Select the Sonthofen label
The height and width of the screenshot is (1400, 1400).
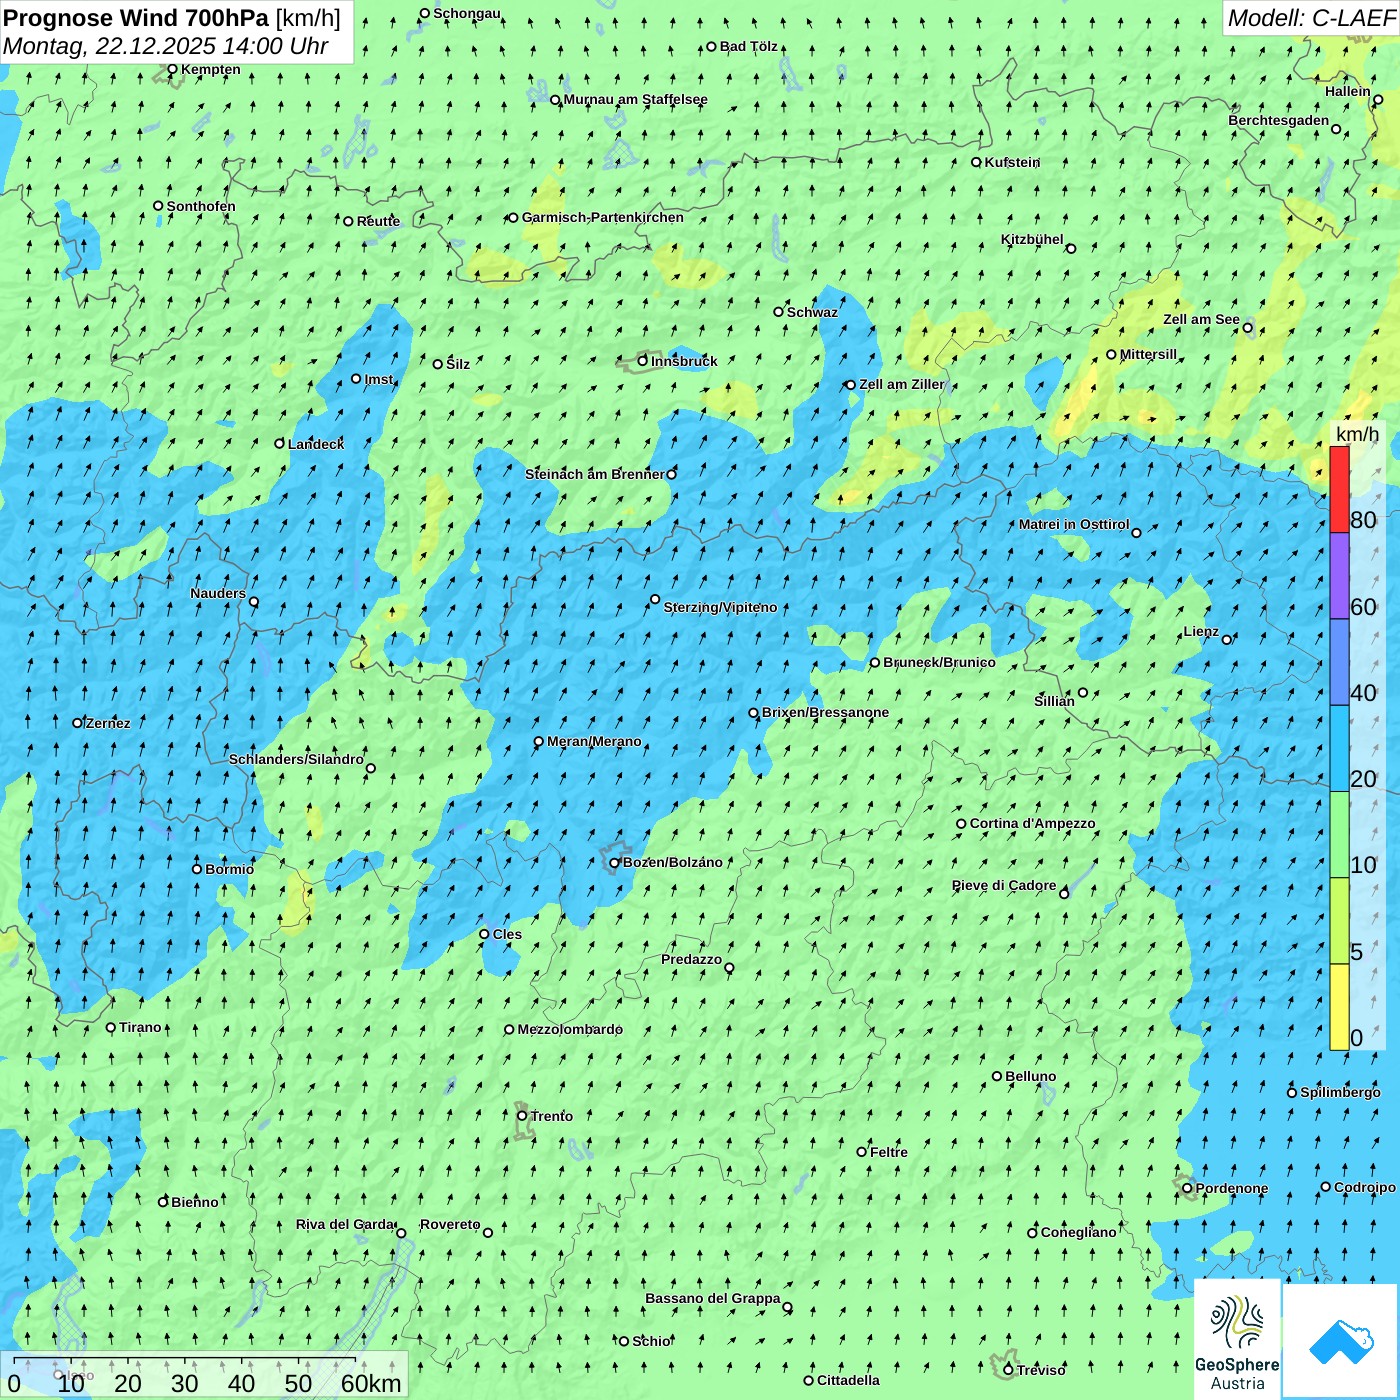coord(201,206)
